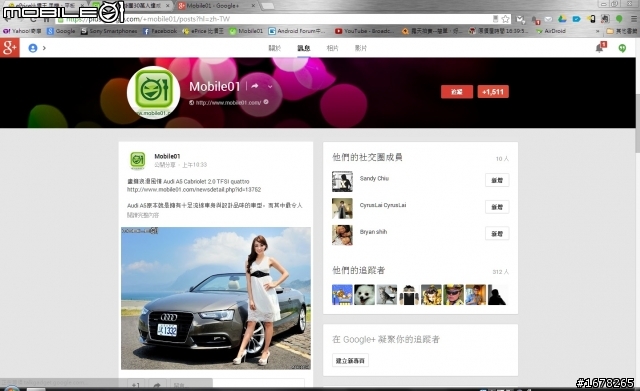Screen dimensions: 640x391
Task: Add CyrusLai CyrusLai to circles
Action: tap(497, 207)
